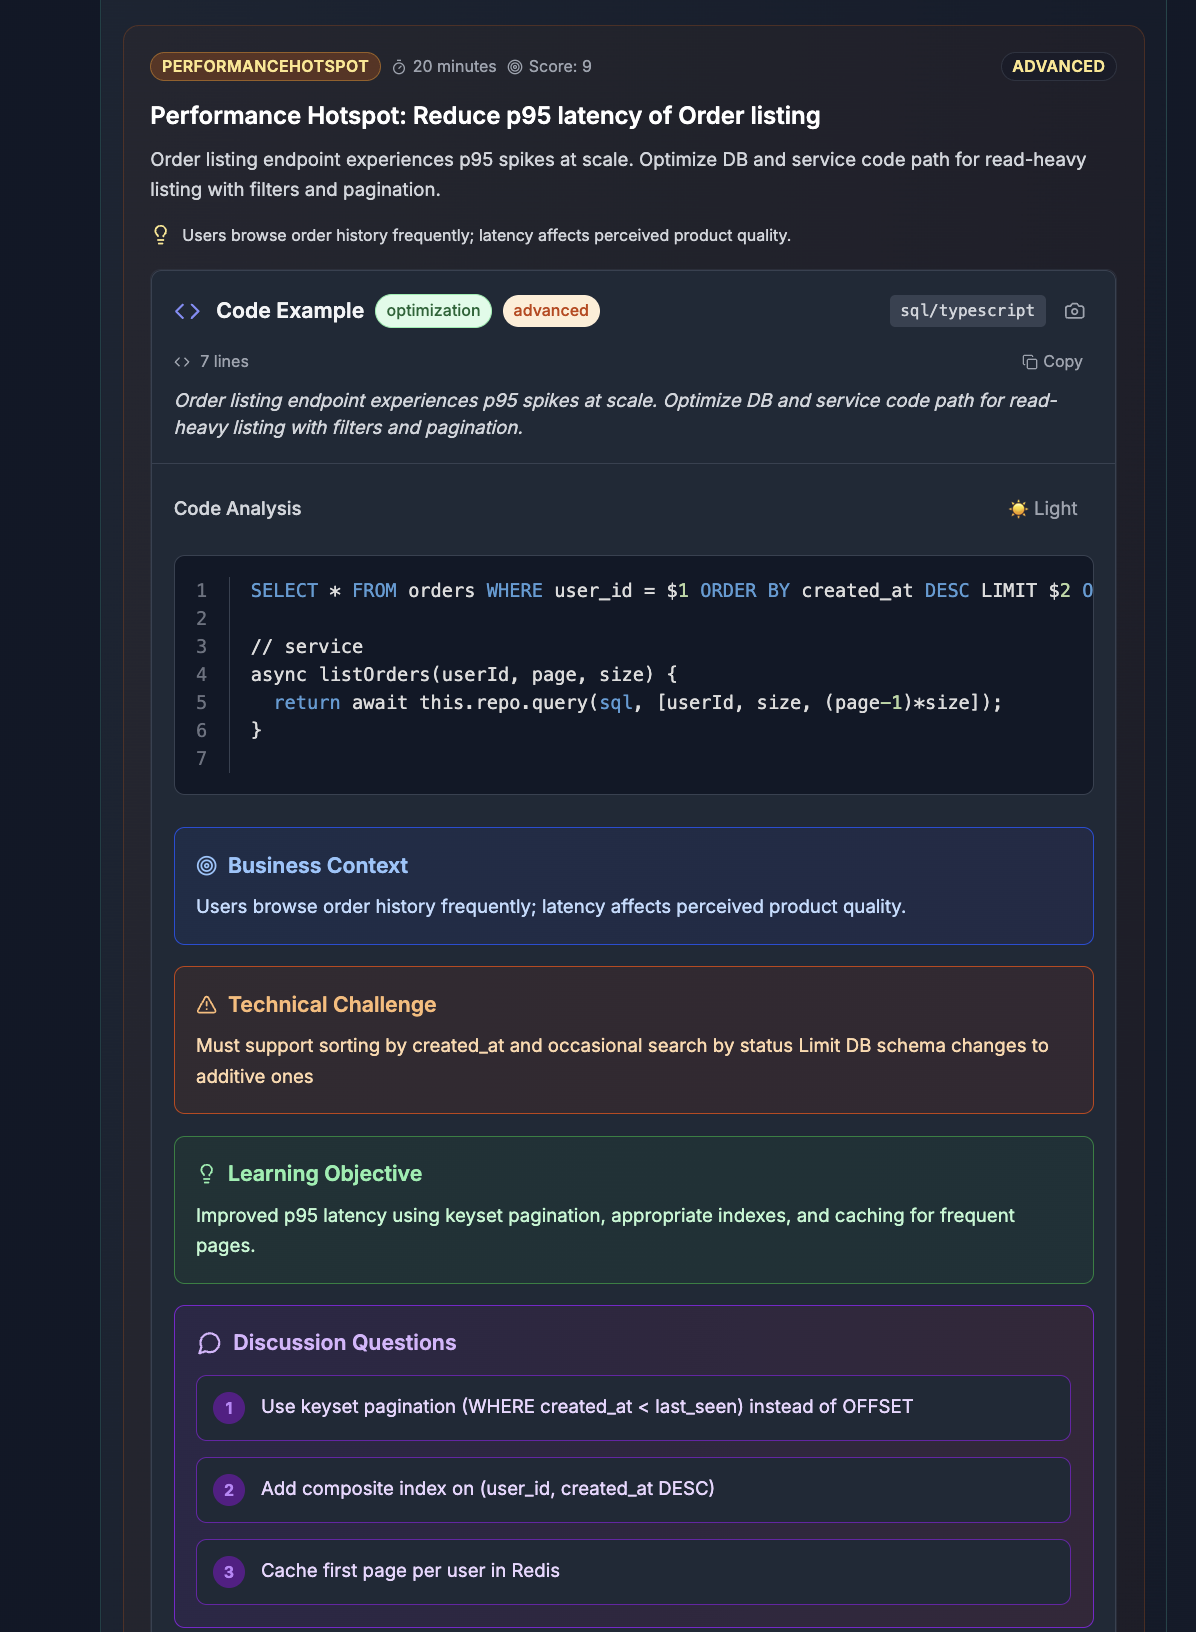Viewport: 1196px width, 1632px height.
Task: Toggle the advanced tag next to optimization
Action: click(x=551, y=310)
